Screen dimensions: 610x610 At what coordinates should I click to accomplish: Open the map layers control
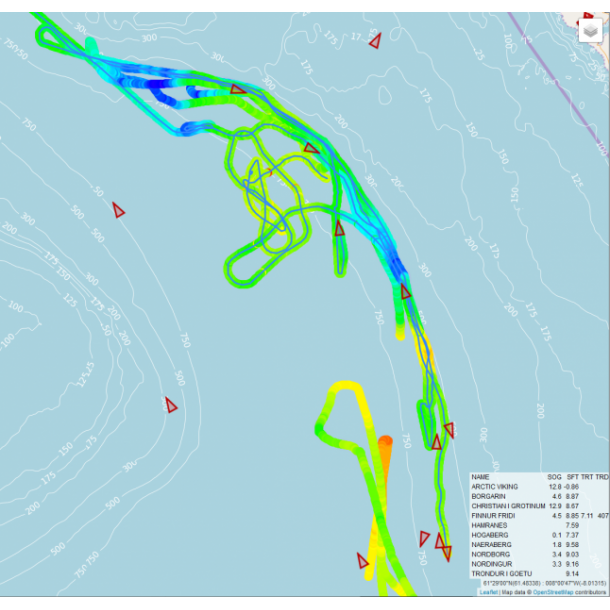coord(590,30)
